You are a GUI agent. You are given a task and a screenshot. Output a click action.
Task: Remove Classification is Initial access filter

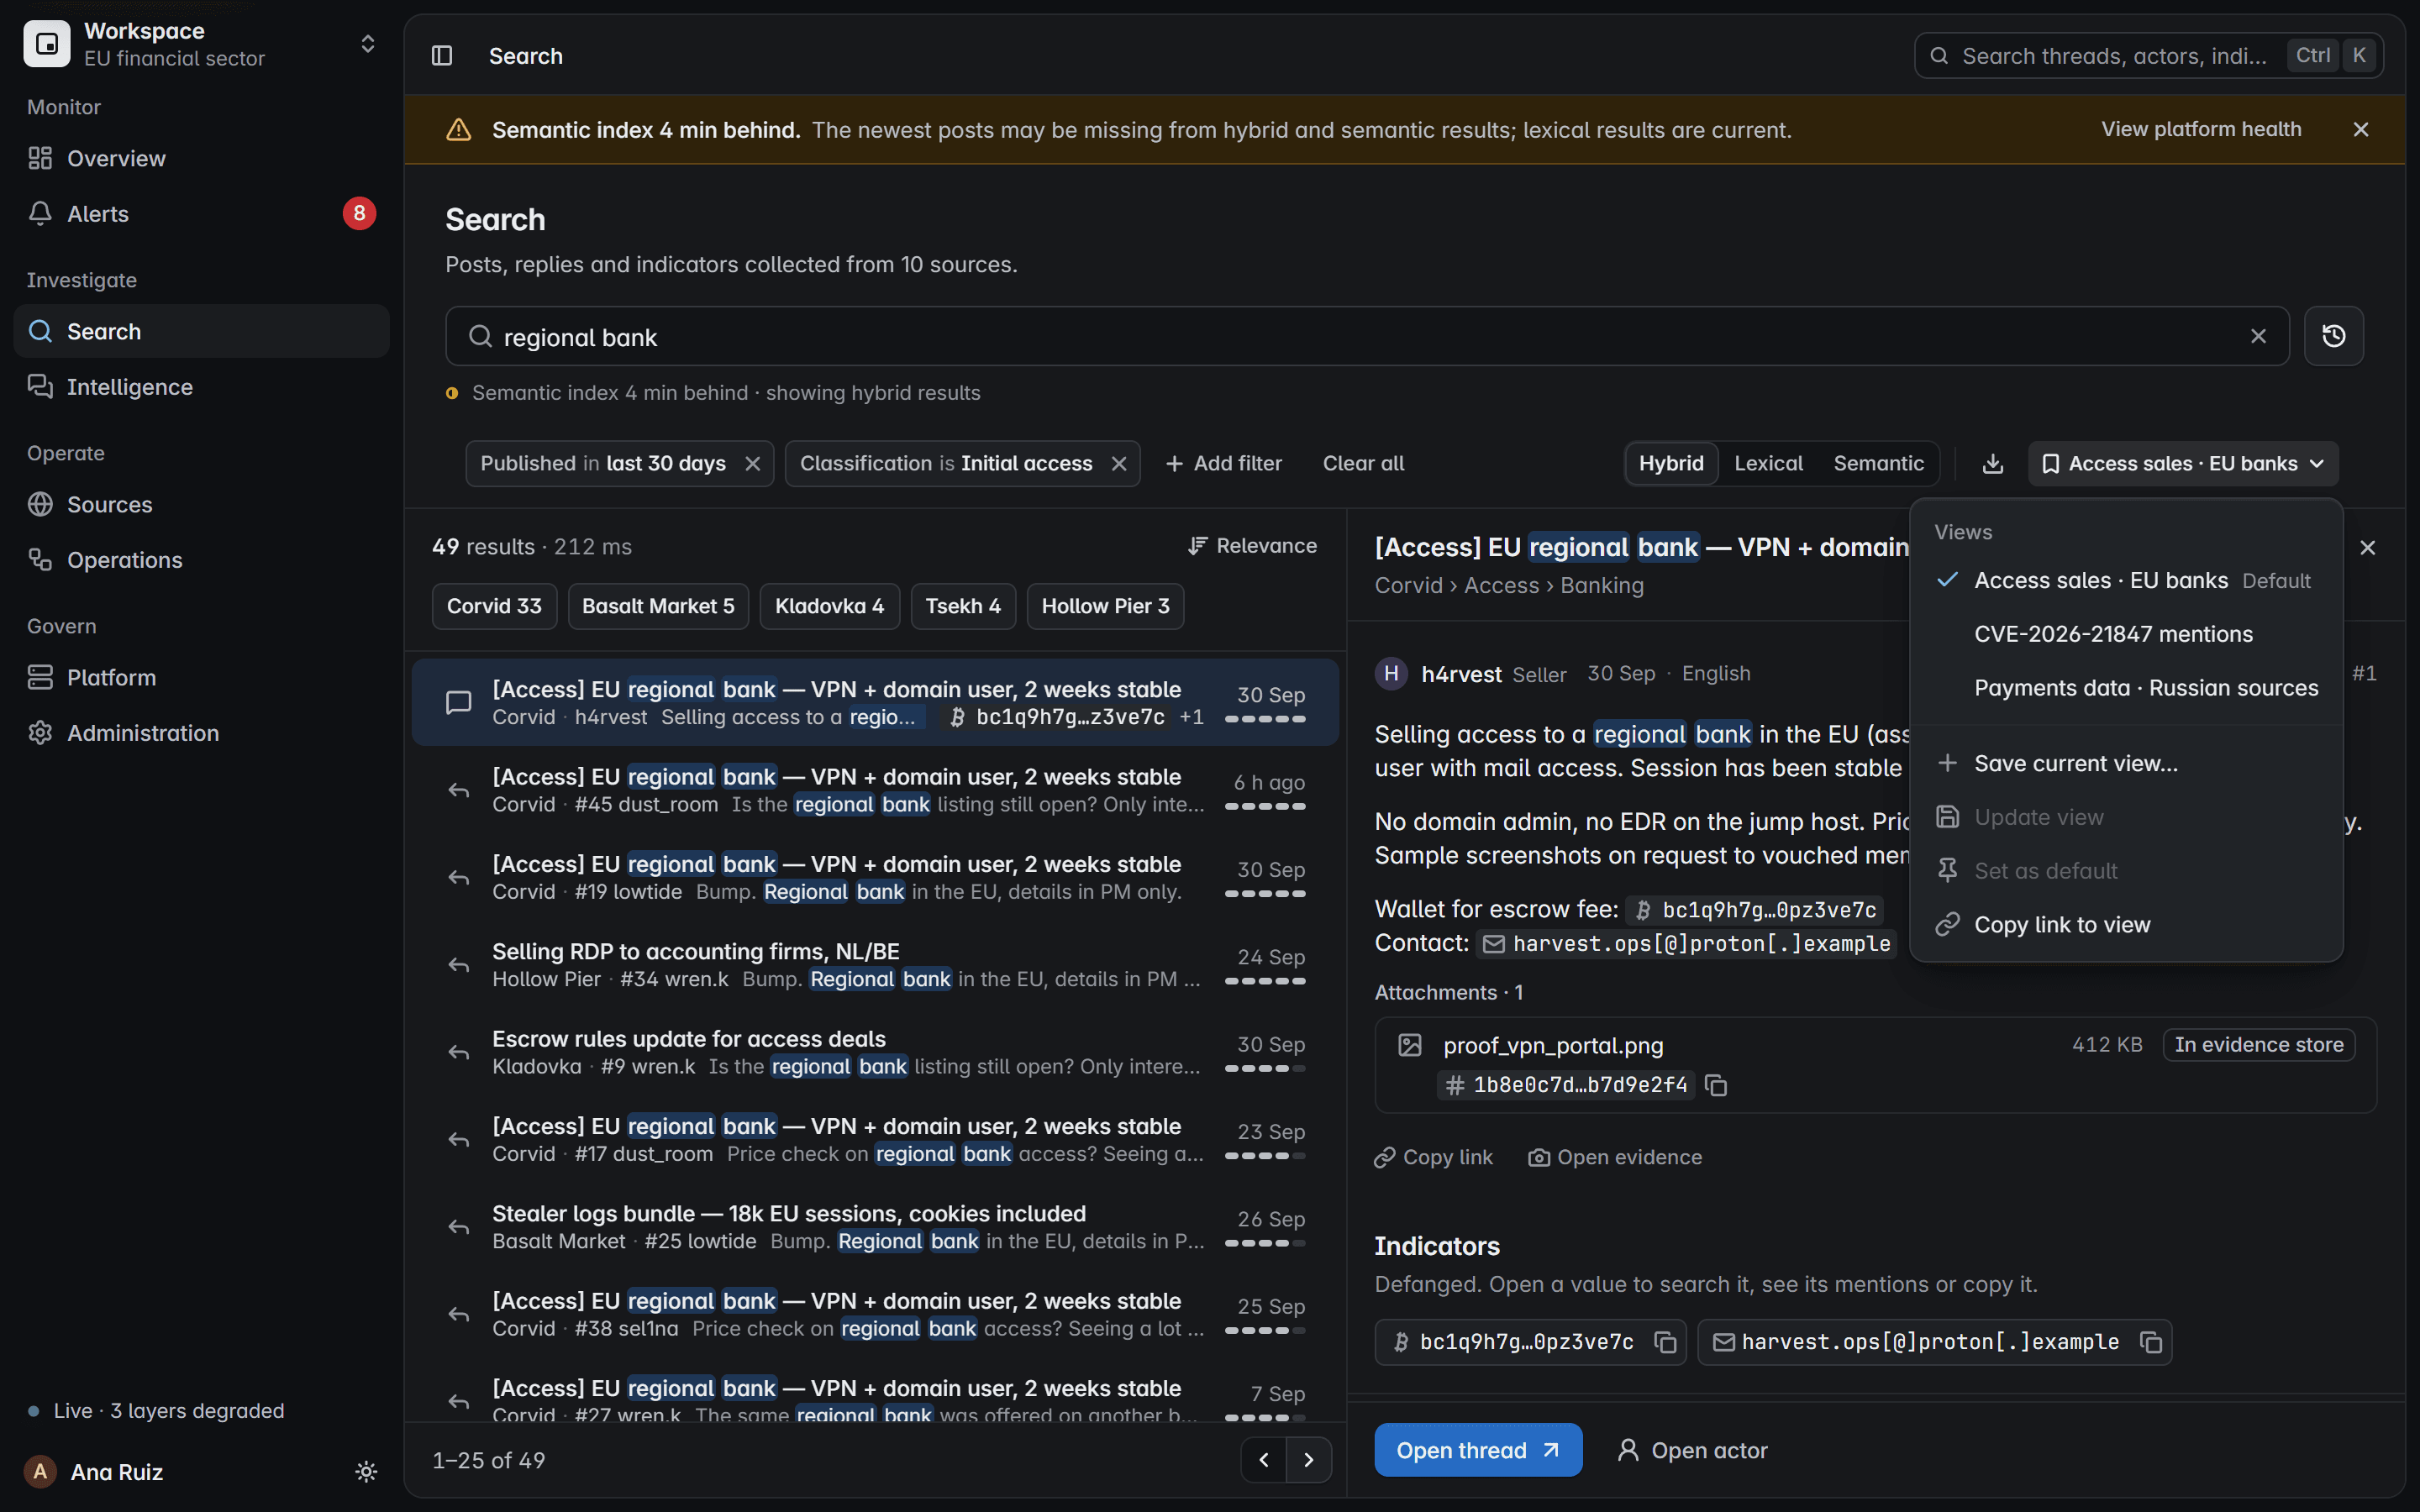(1119, 464)
